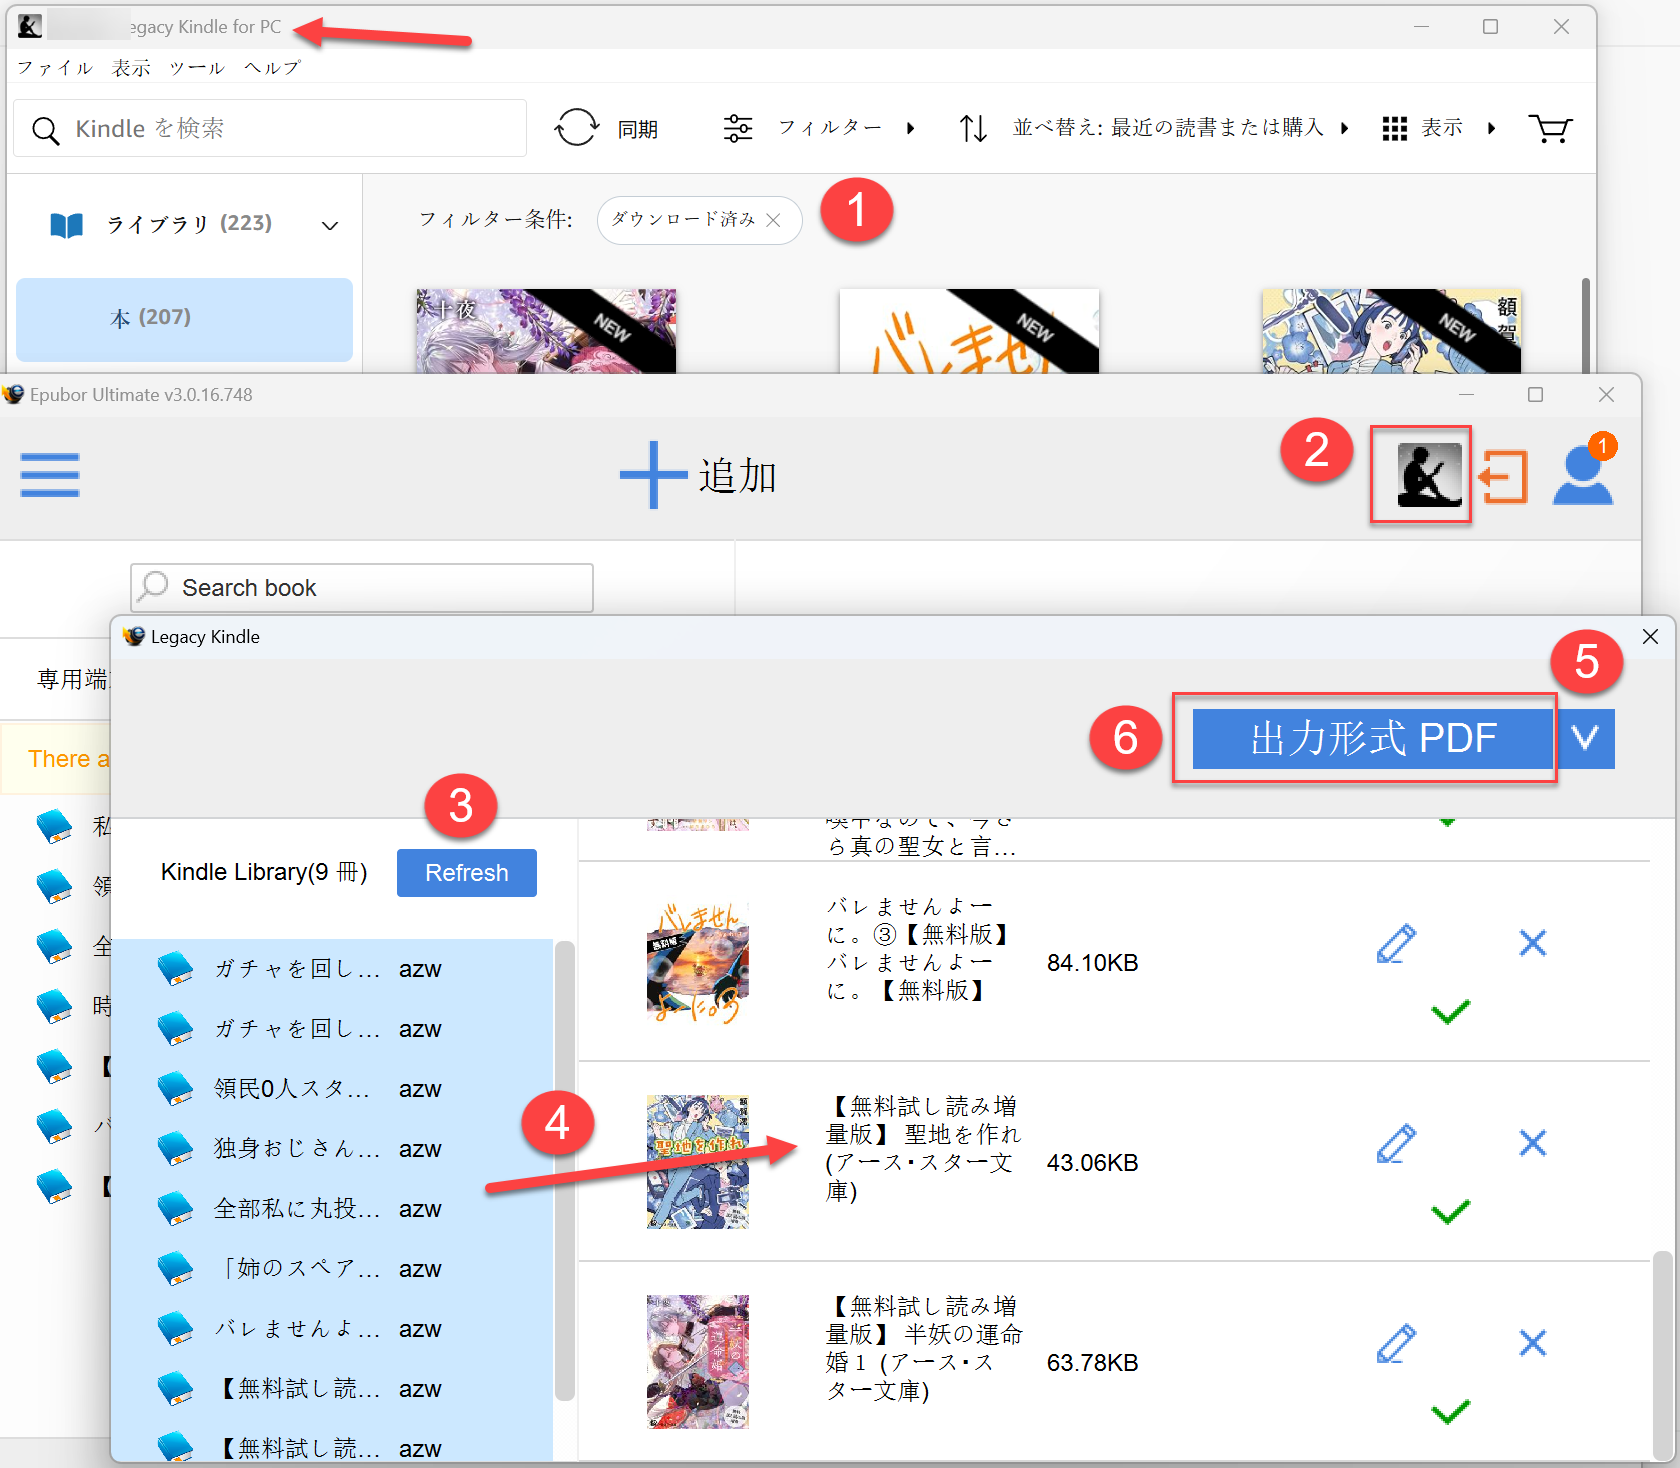Open the Kindle store cart icon
This screenshot has height=1468, width=1680.
point(1550,128)
